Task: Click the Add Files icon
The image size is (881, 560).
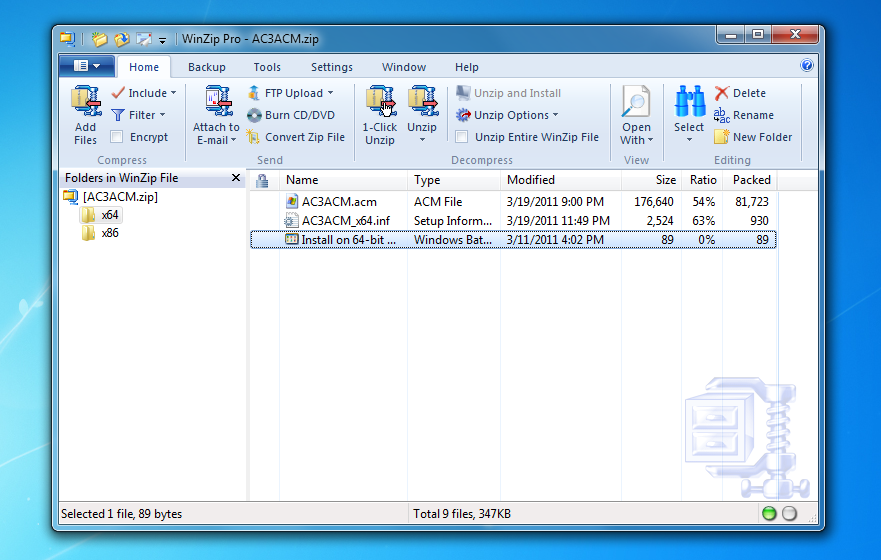Action: coord(86,101)
